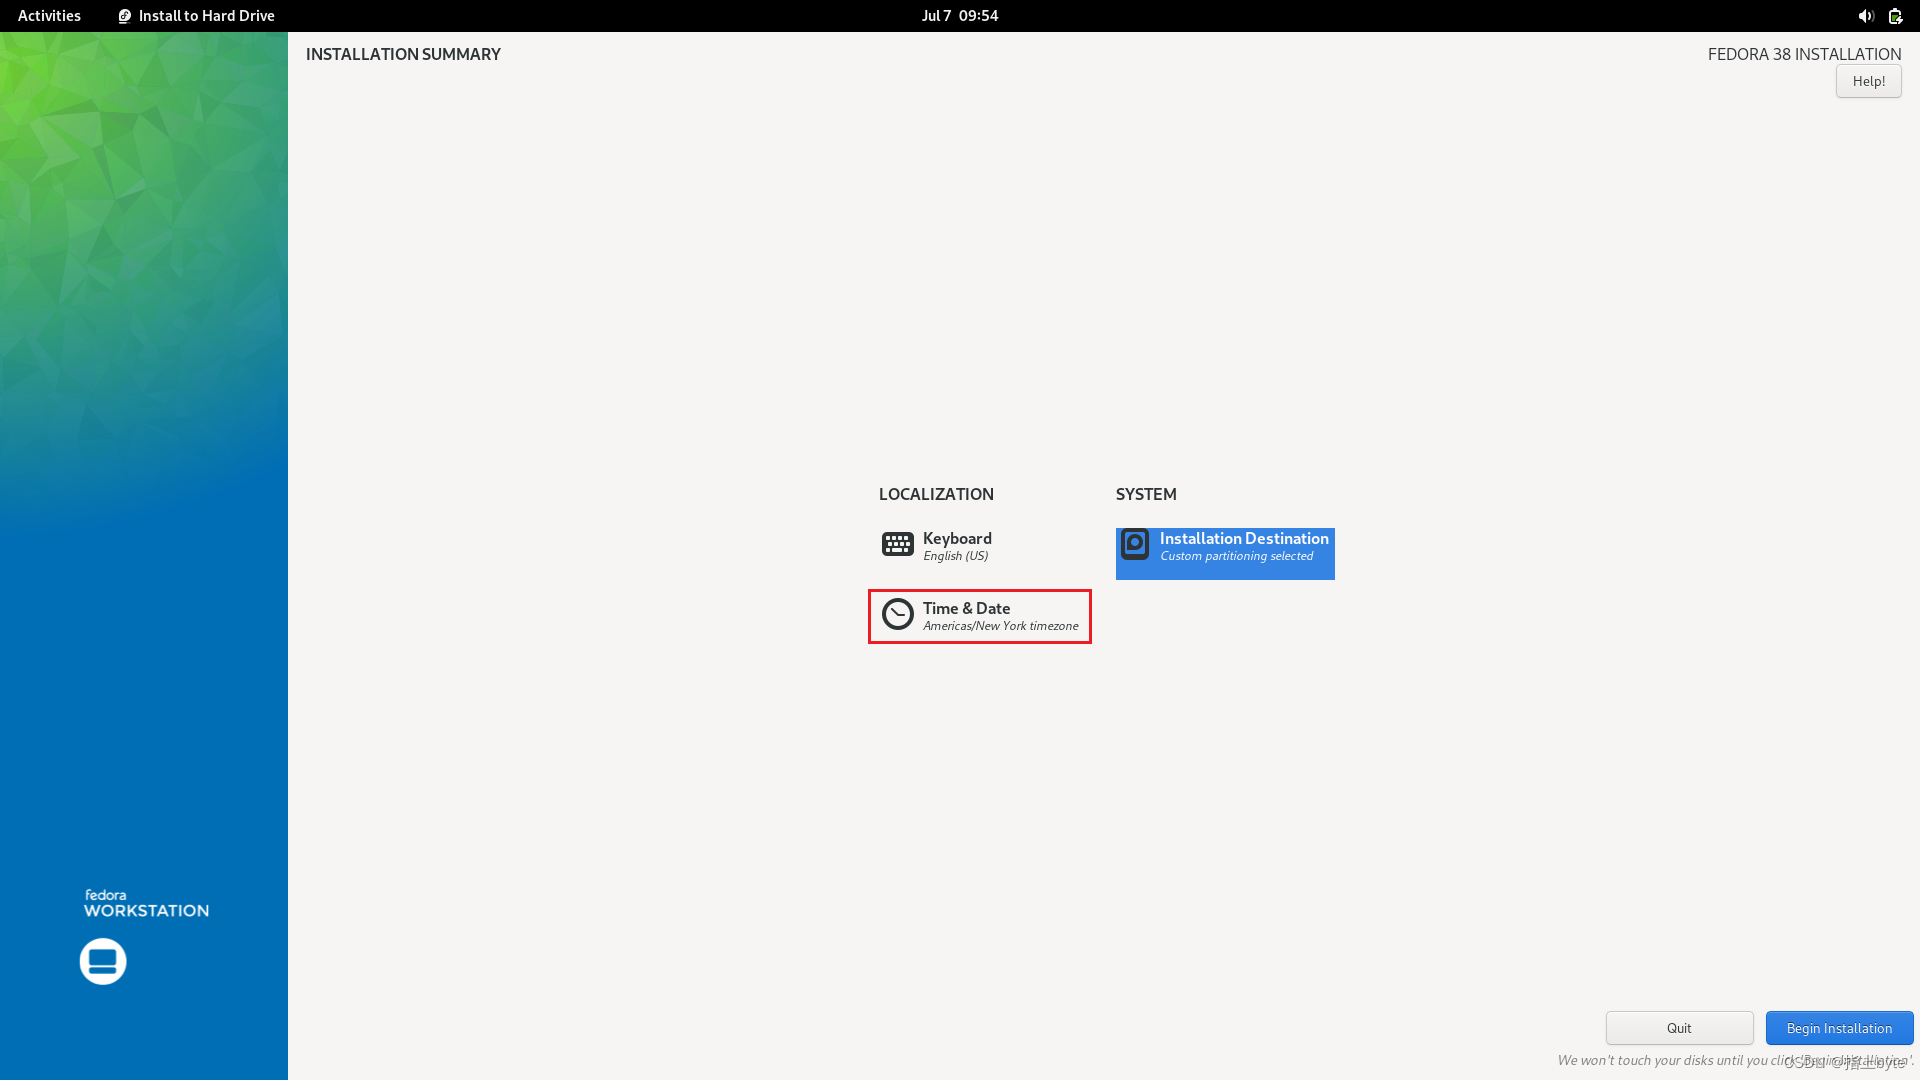Click the Americas/New York timezone subtitle

pyautogui.click(x=1000, y=626)
